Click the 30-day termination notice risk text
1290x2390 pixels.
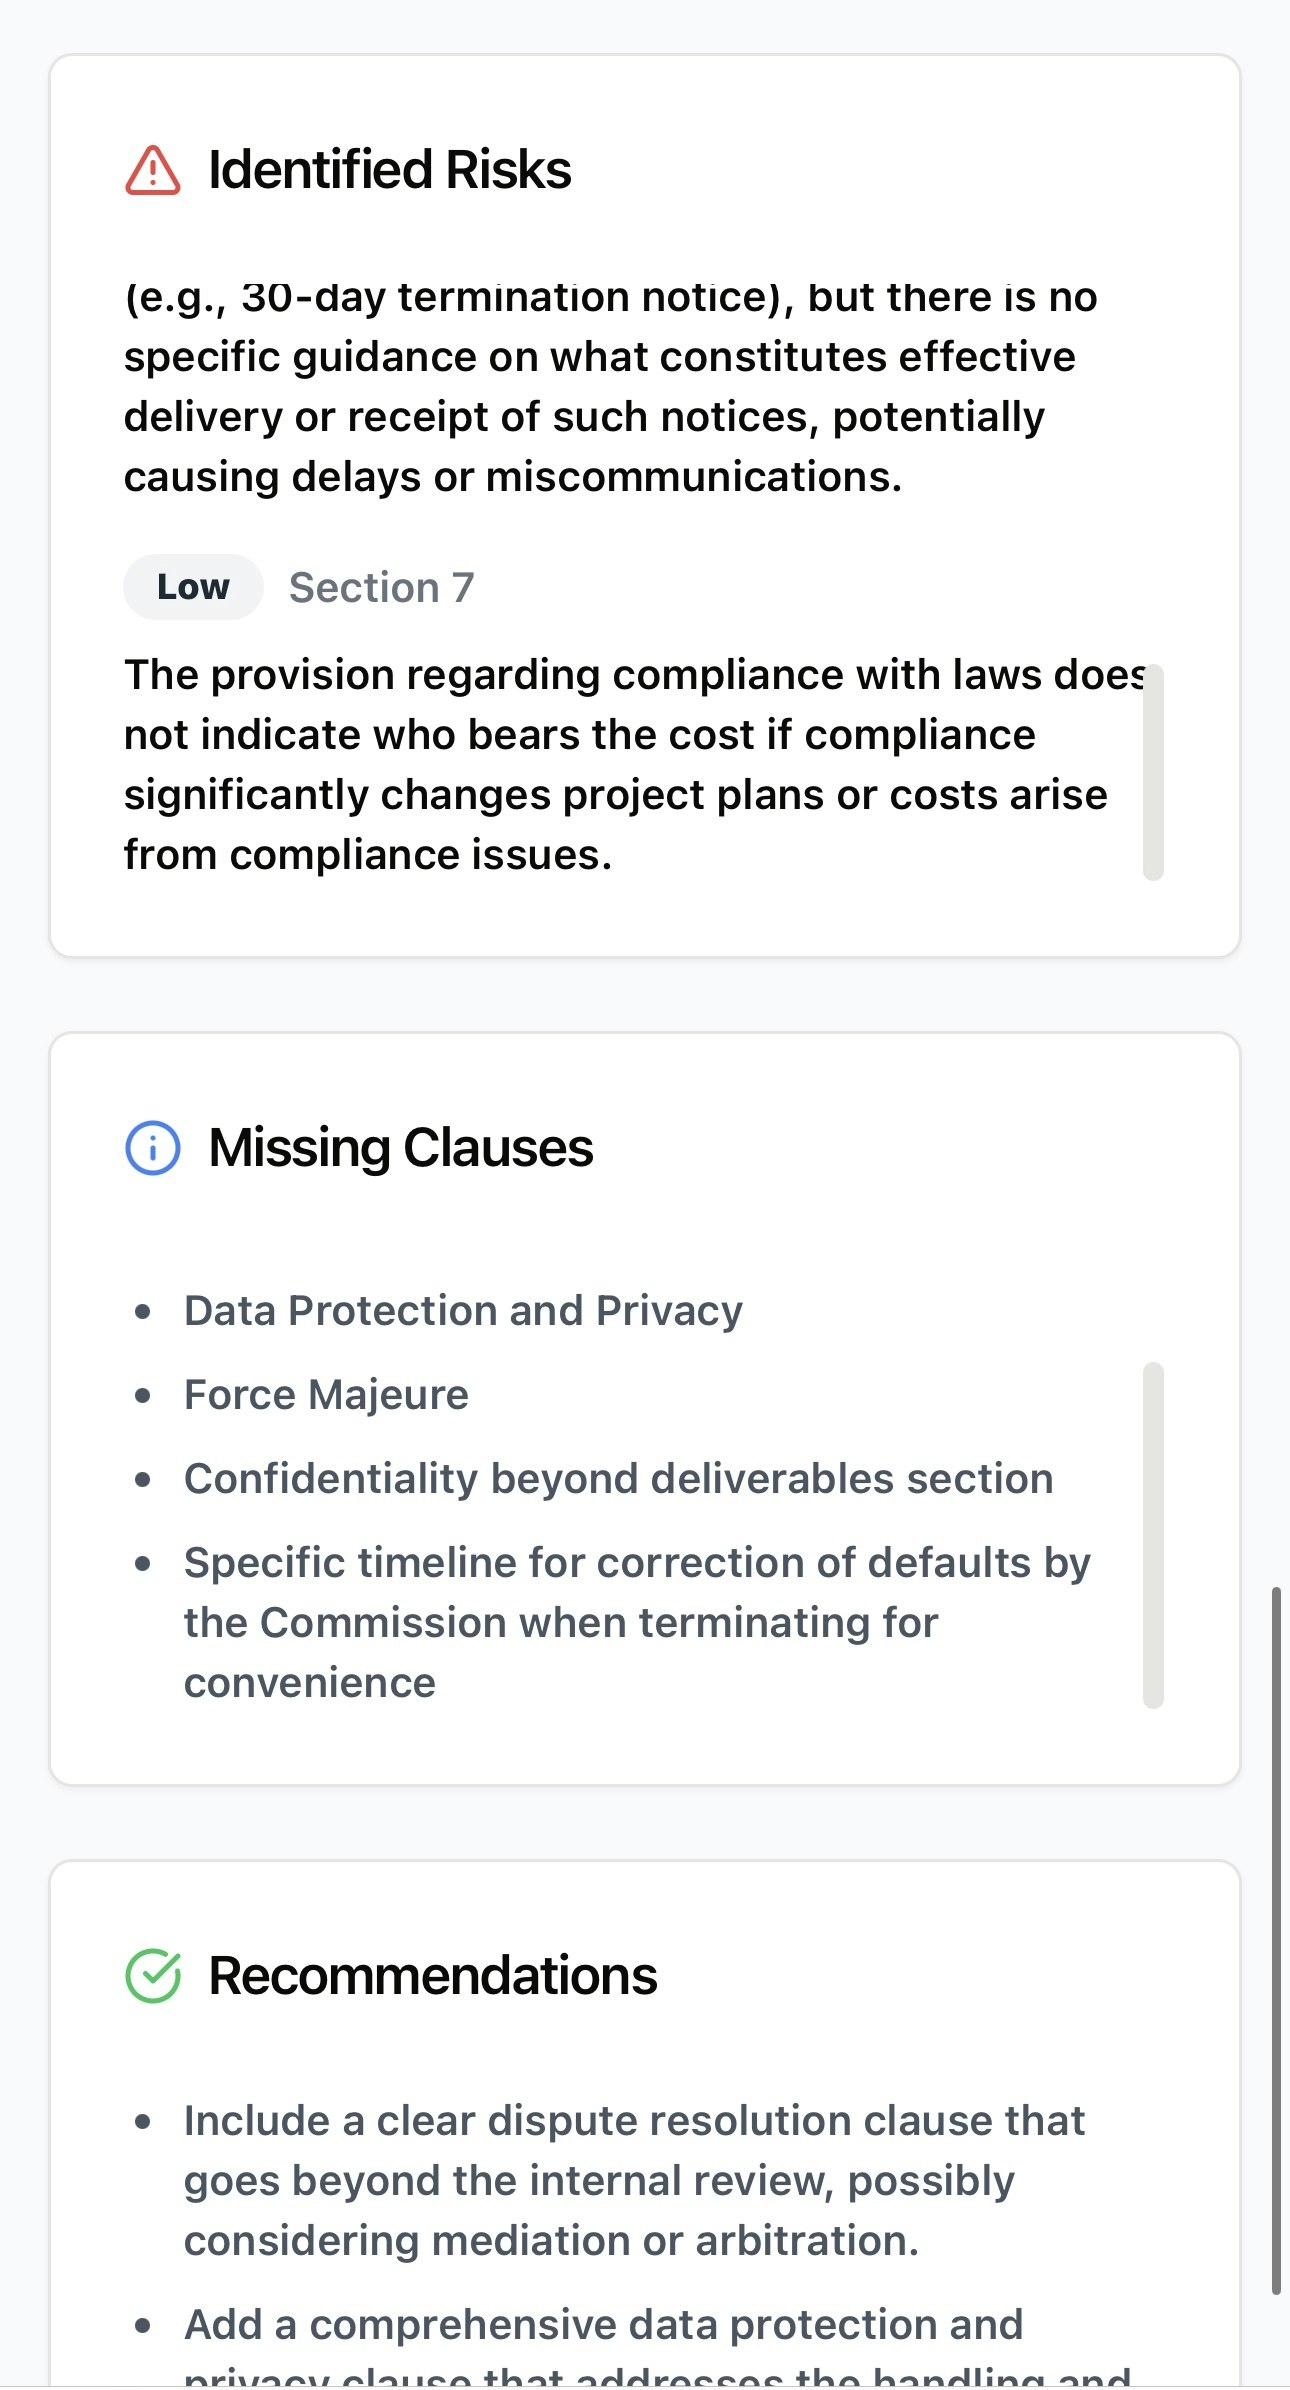[610, 386]
